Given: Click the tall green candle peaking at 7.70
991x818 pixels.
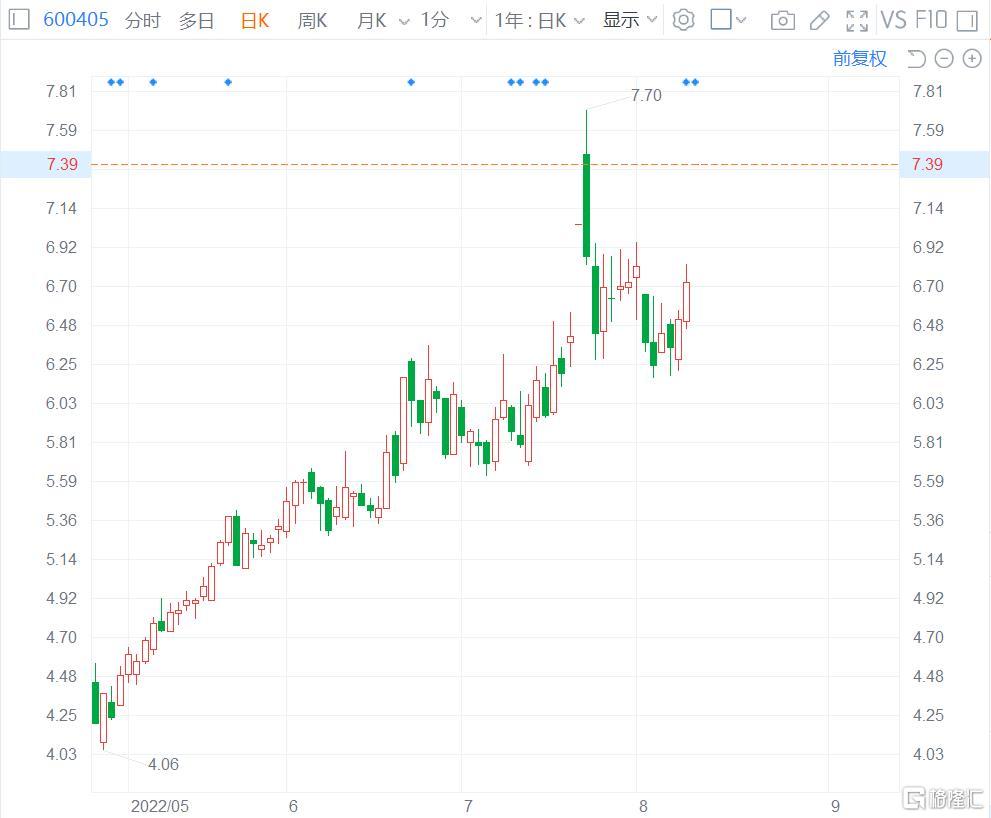Looking at the screenshot, I should pyautogui.click(x=587, y=205).
